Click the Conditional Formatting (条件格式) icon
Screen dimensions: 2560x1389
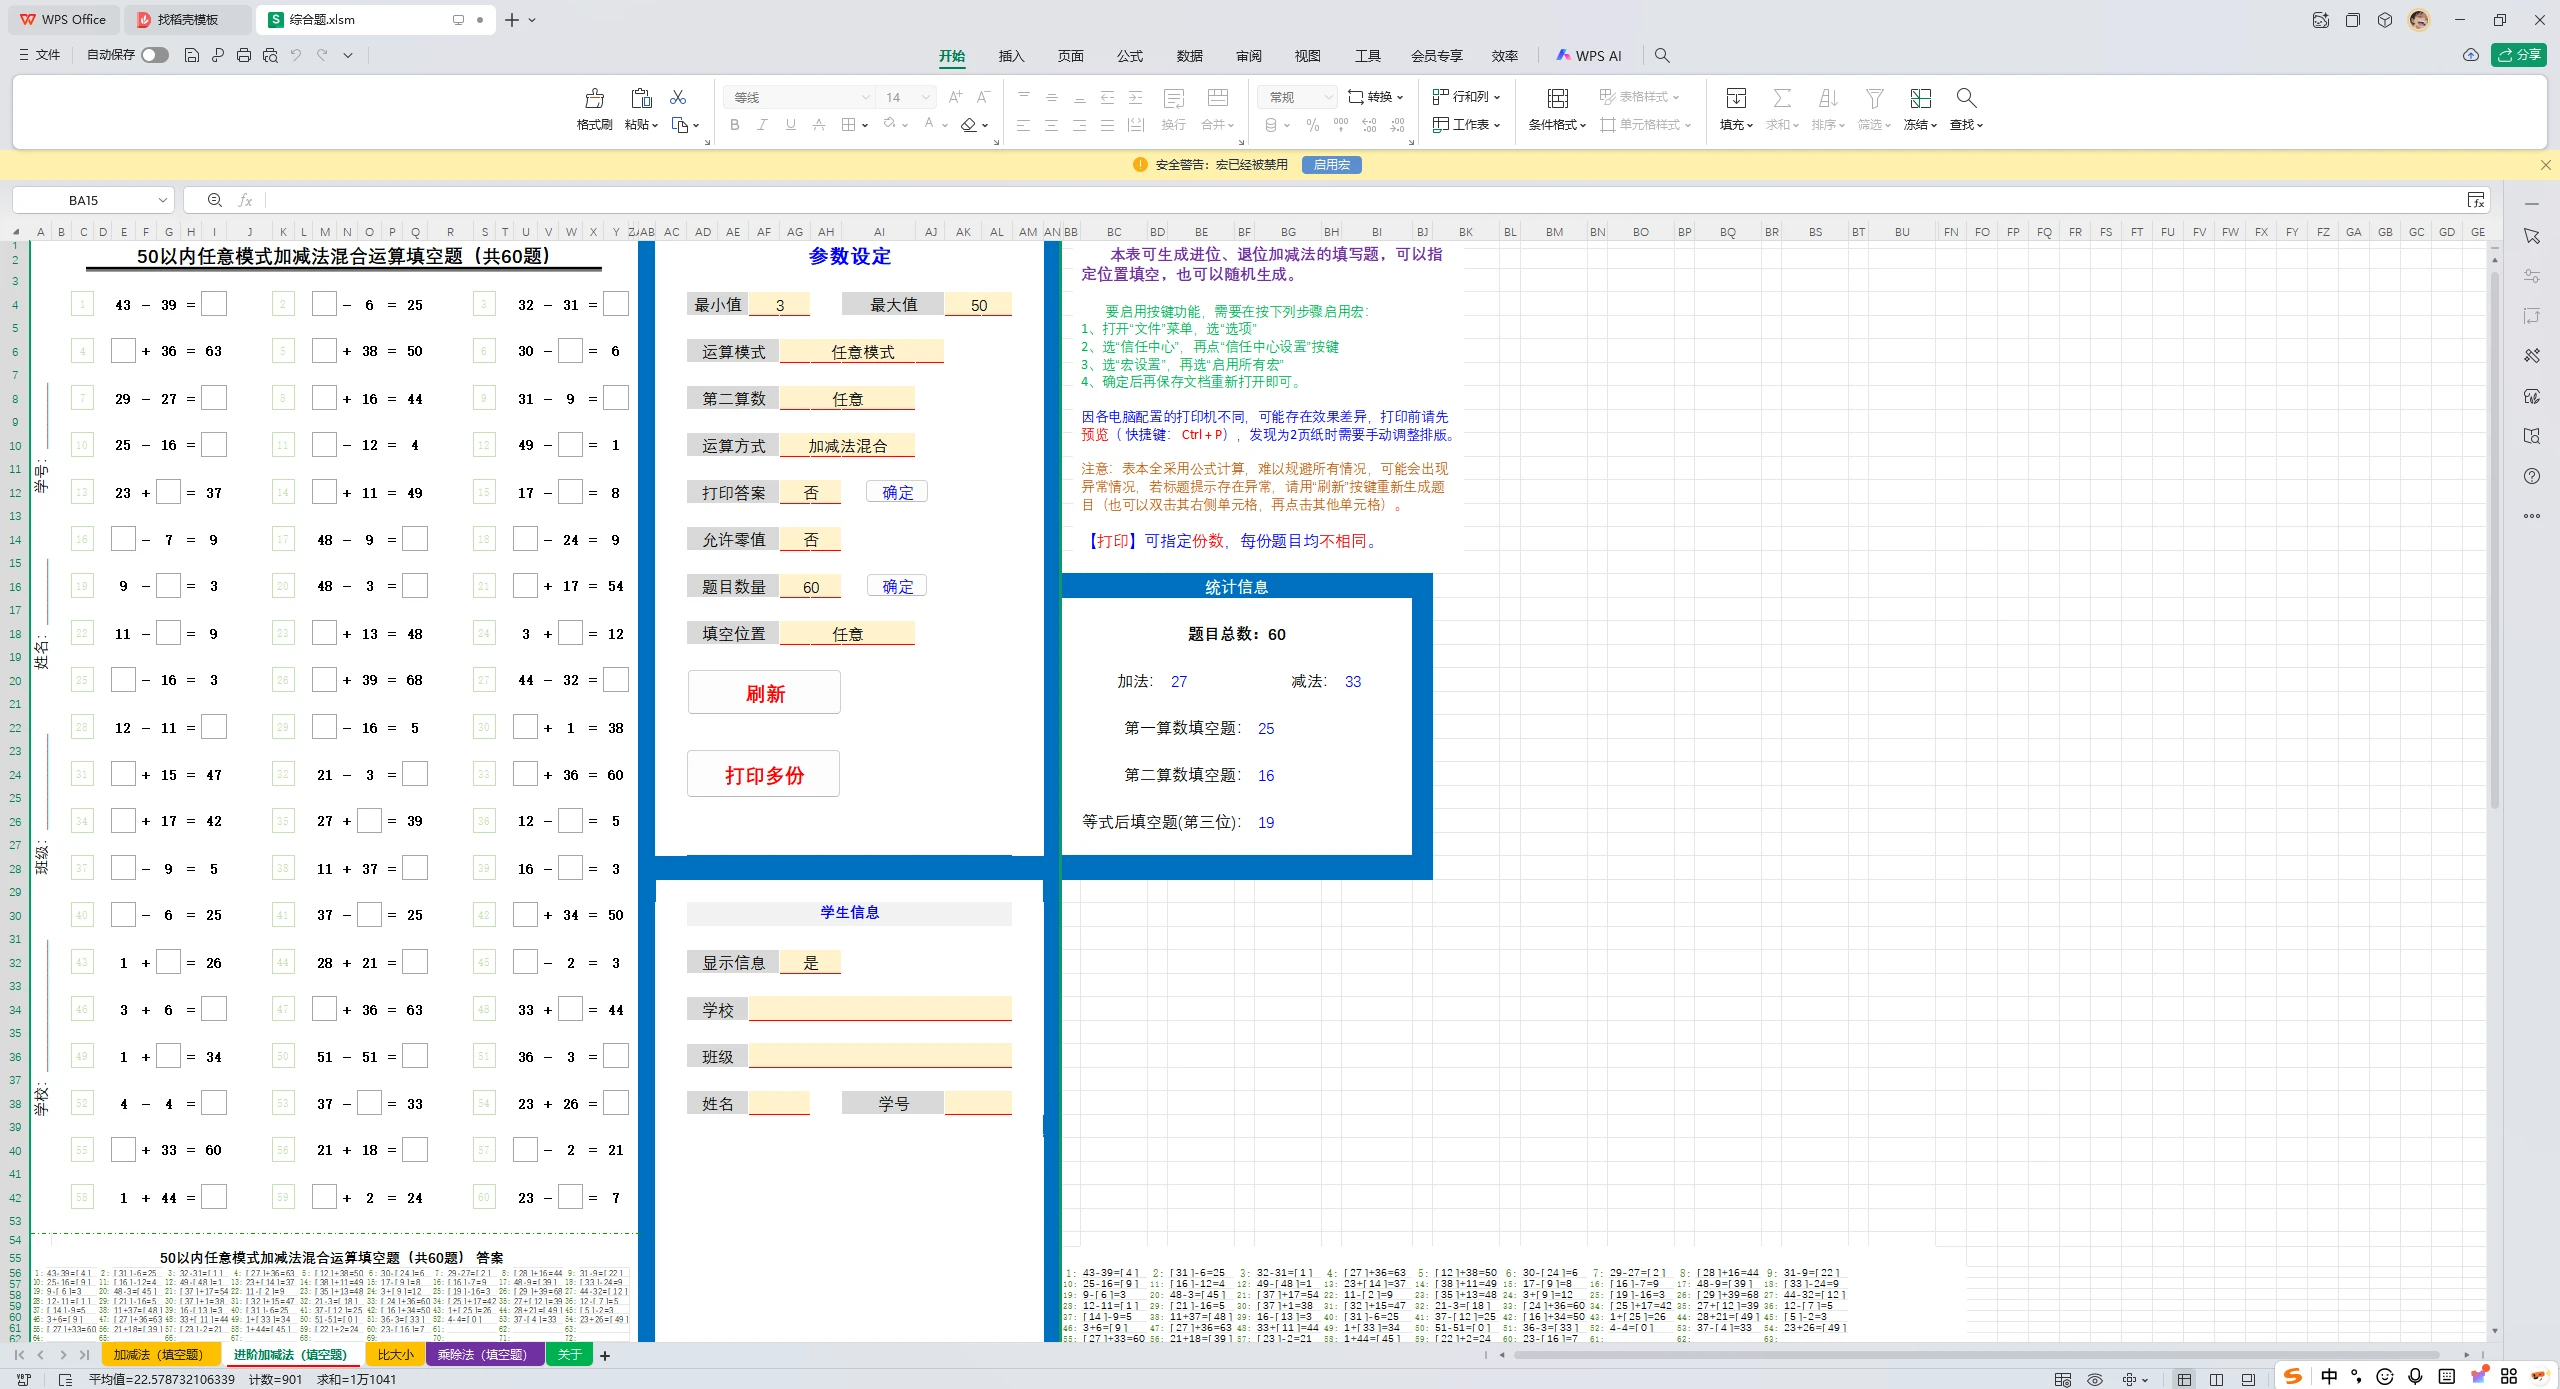[x=1557, y=98]
